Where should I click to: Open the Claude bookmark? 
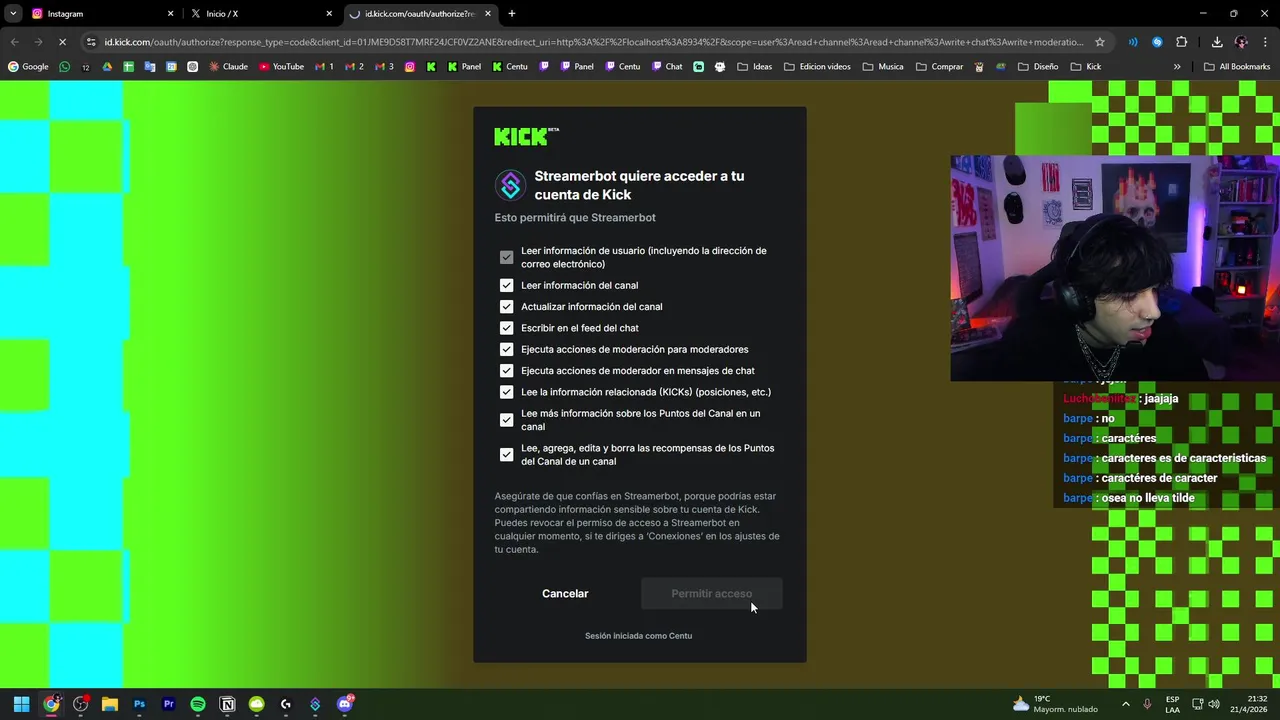[x=228, y=67]
